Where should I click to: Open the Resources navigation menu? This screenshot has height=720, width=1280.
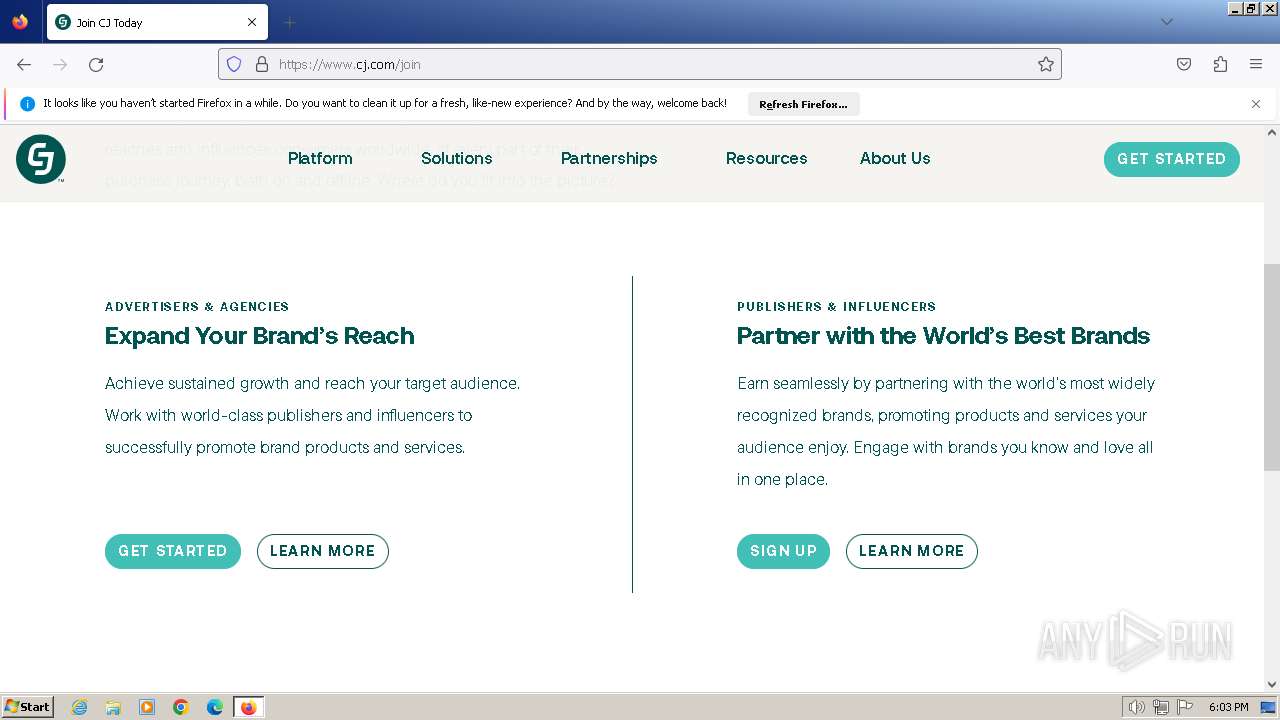[x=767, y=158]
